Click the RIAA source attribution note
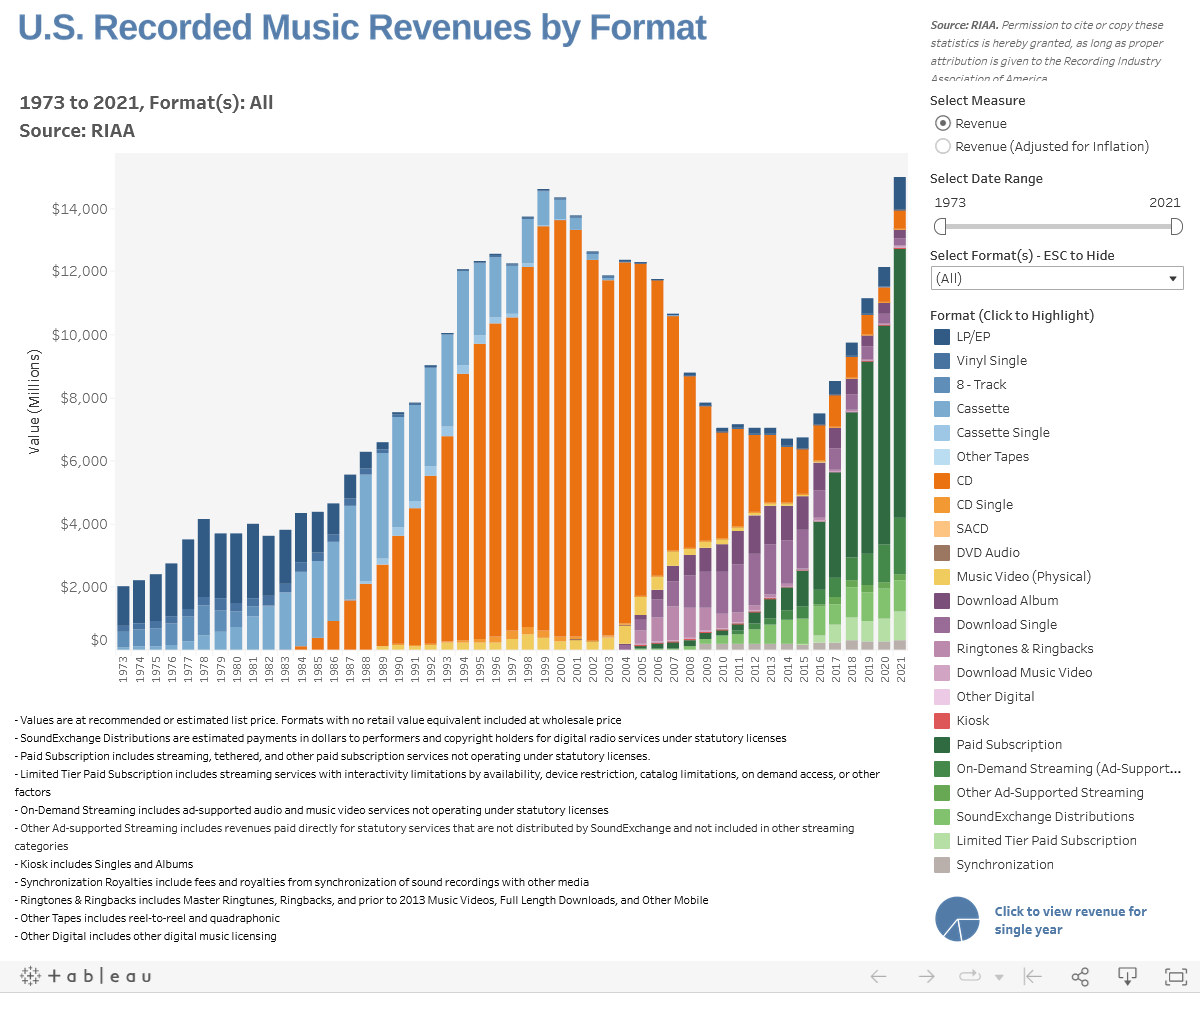The width and height of the screenshot is (1200, 1020). [1046, 52]
